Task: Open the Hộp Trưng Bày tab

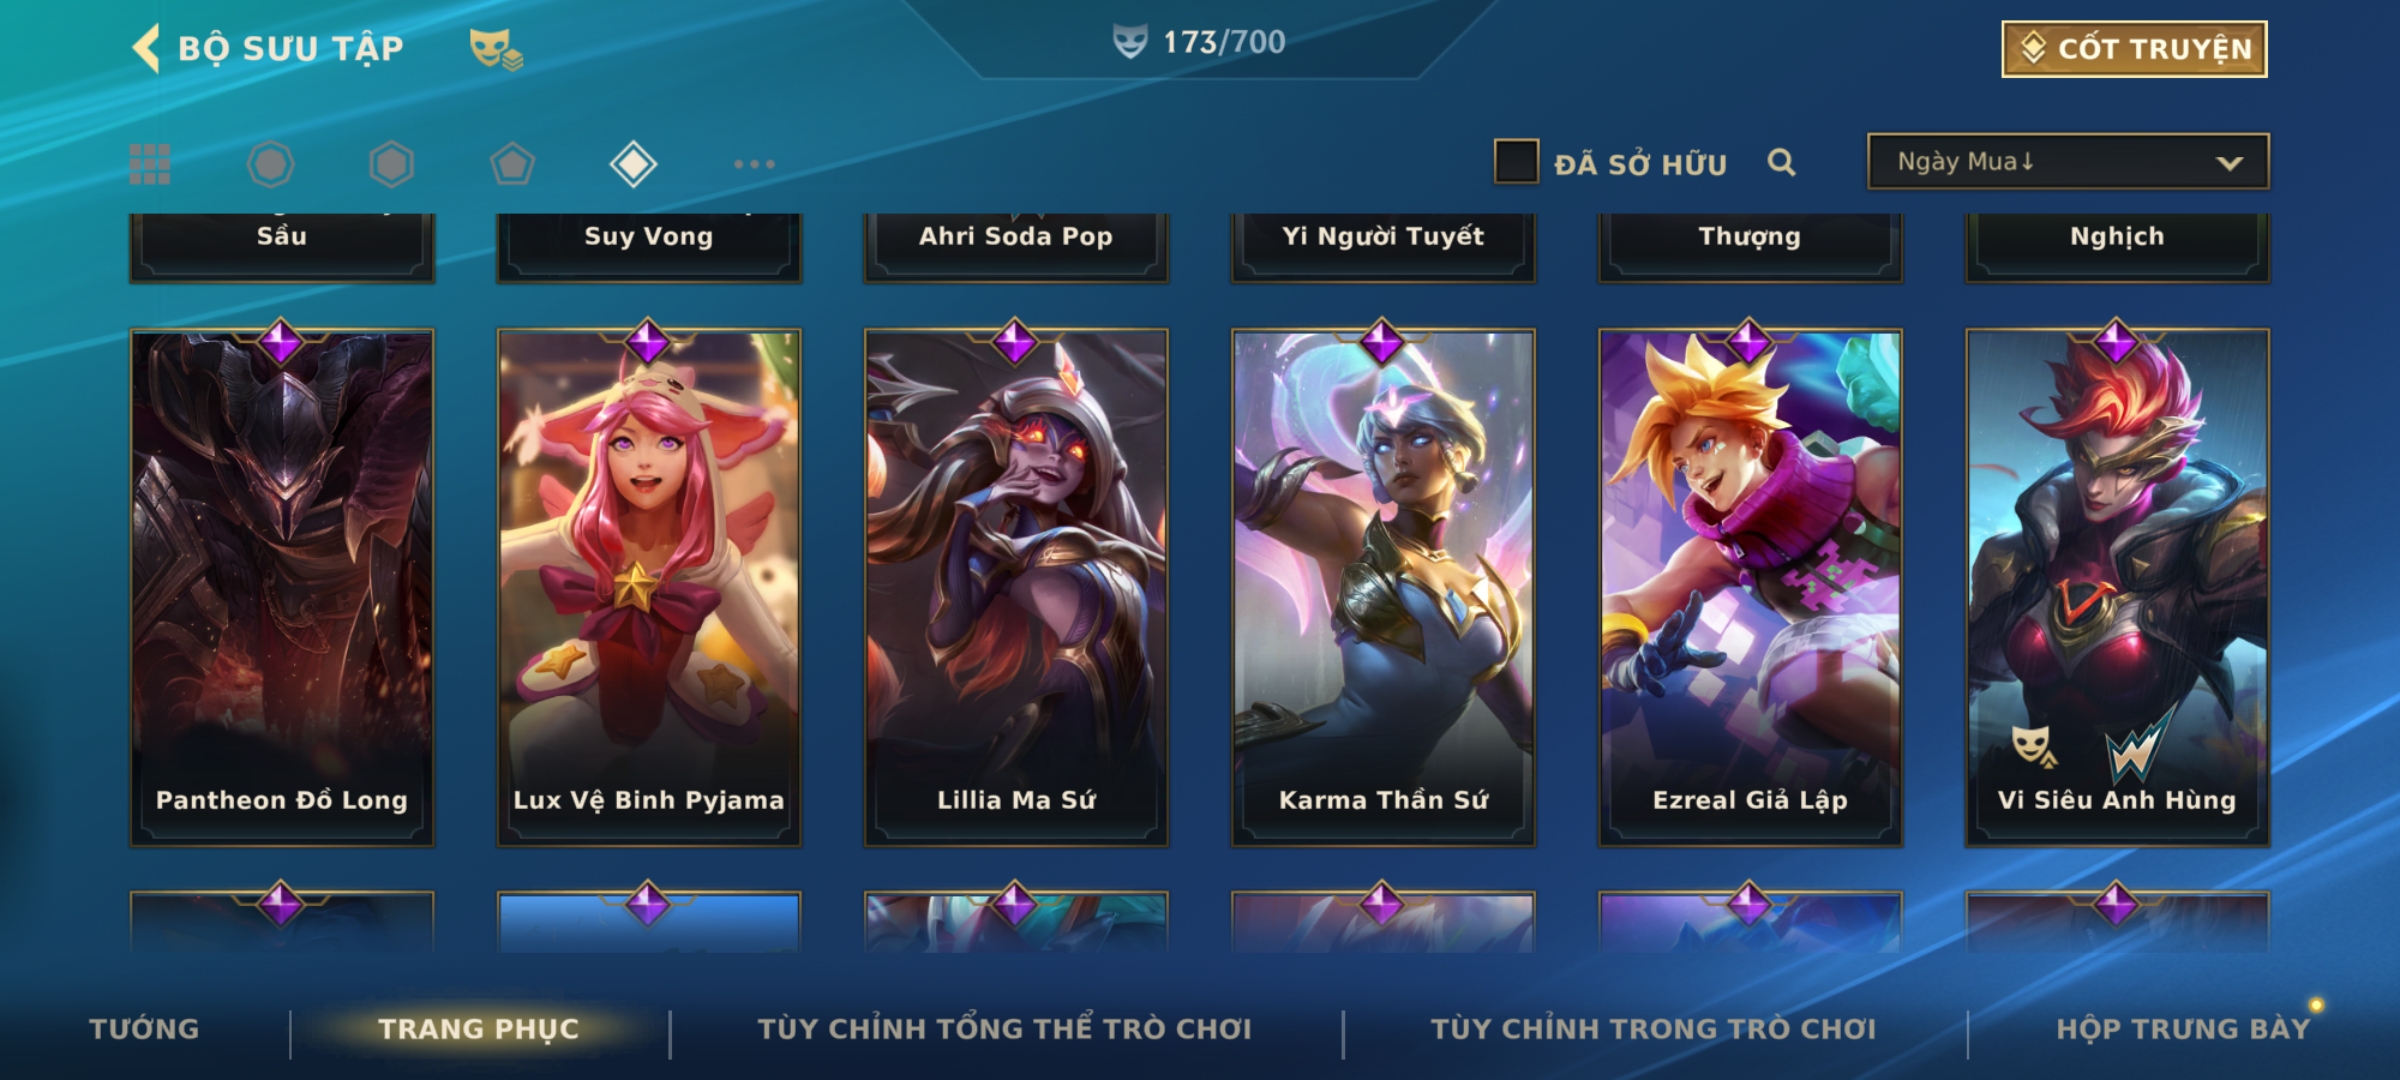Action: pyautogui.click(x=2183, y=1029)
